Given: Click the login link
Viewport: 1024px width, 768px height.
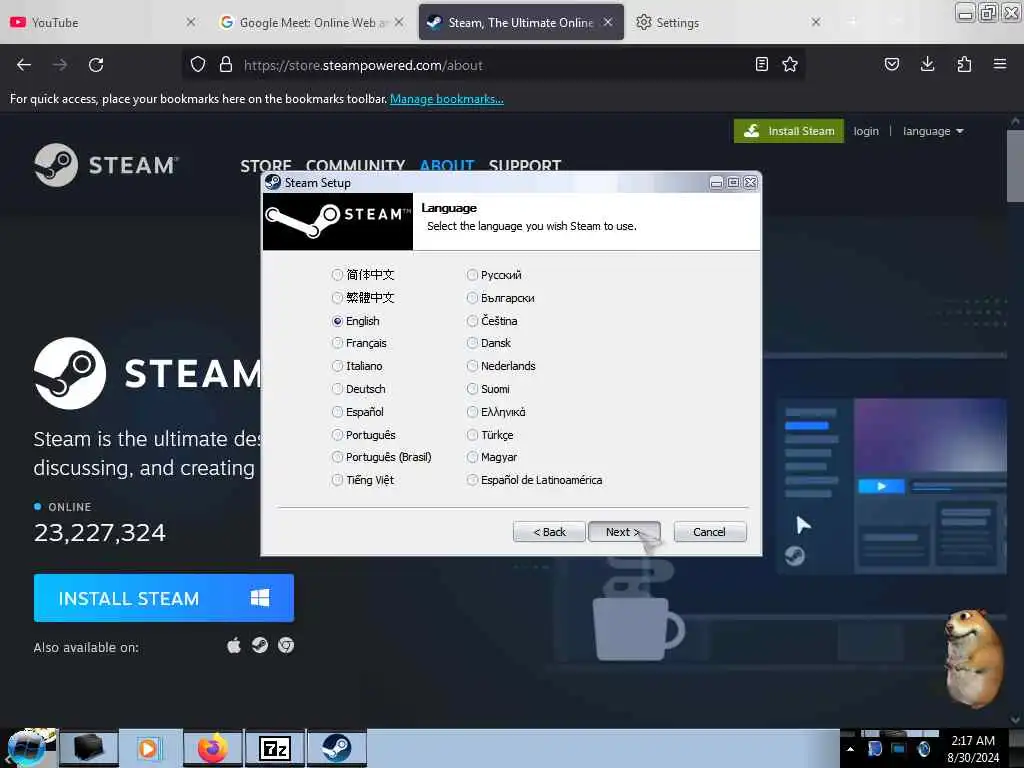Looking at the screenshot, I should [x=866, y=131].
